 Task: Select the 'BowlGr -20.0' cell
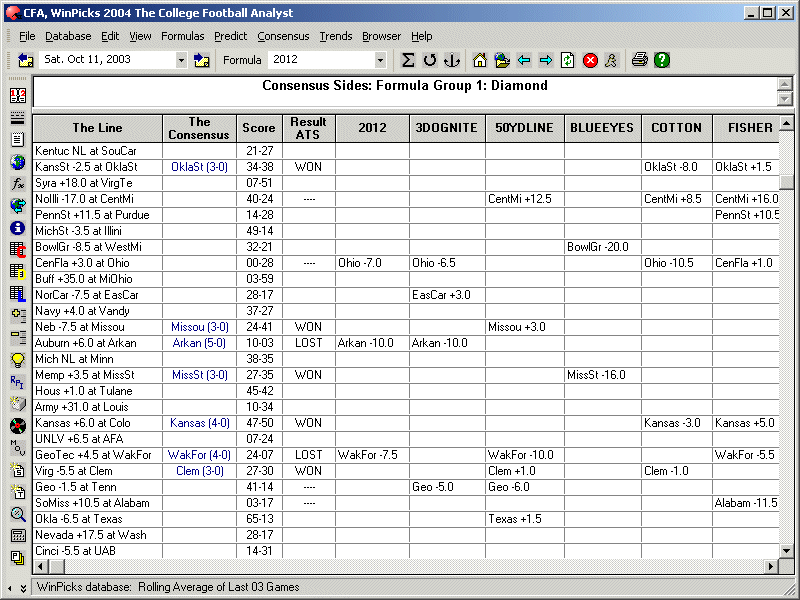(603, 247)
